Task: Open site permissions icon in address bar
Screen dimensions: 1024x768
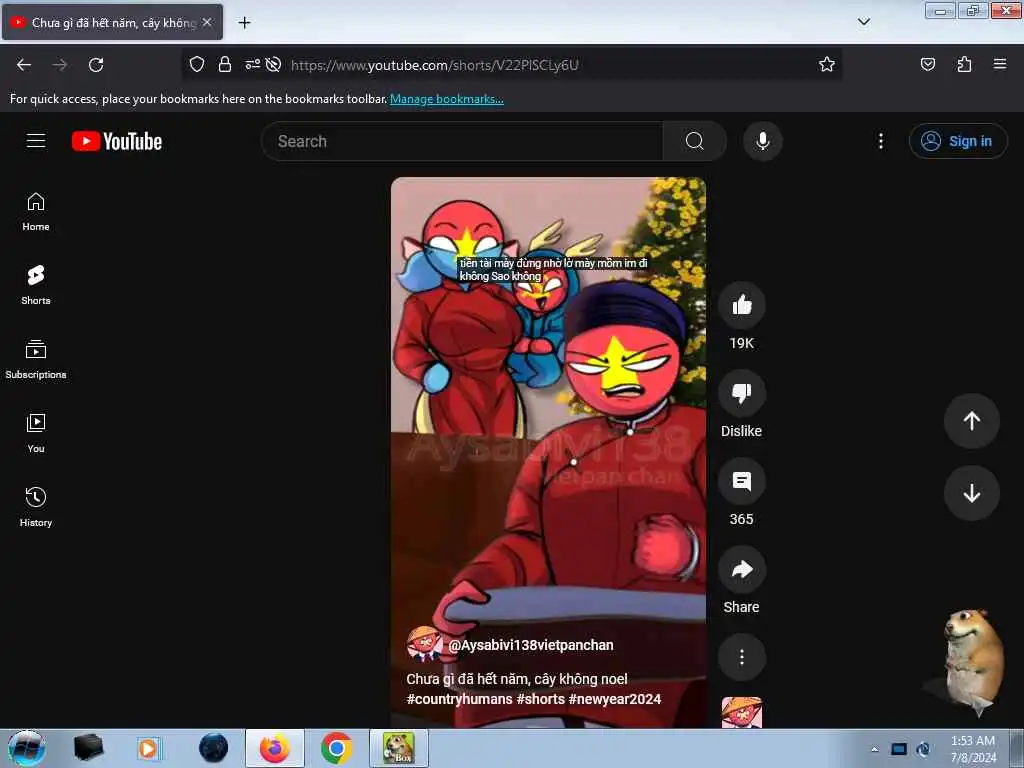Action: tap(252, 64)
